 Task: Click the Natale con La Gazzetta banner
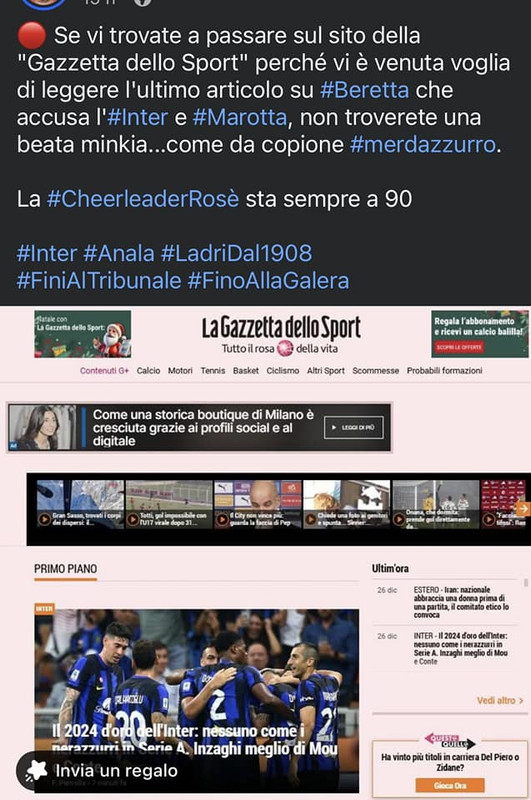click(x=83, y=334)
